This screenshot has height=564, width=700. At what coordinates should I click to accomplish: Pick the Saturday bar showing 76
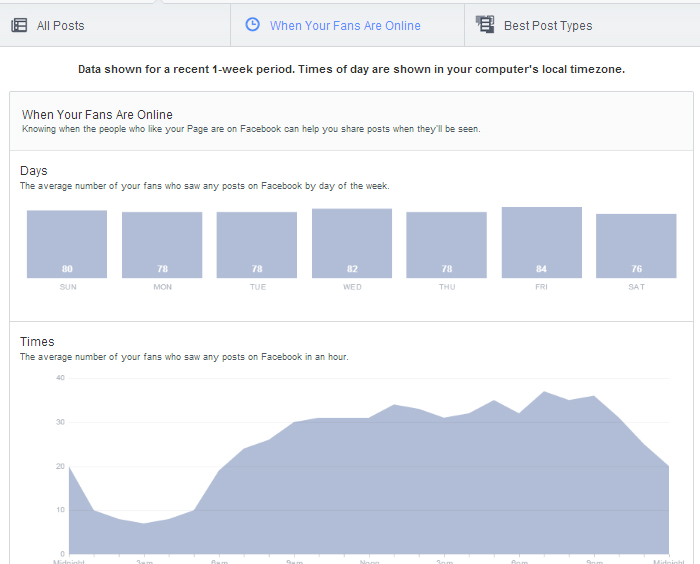click(636, 246)
